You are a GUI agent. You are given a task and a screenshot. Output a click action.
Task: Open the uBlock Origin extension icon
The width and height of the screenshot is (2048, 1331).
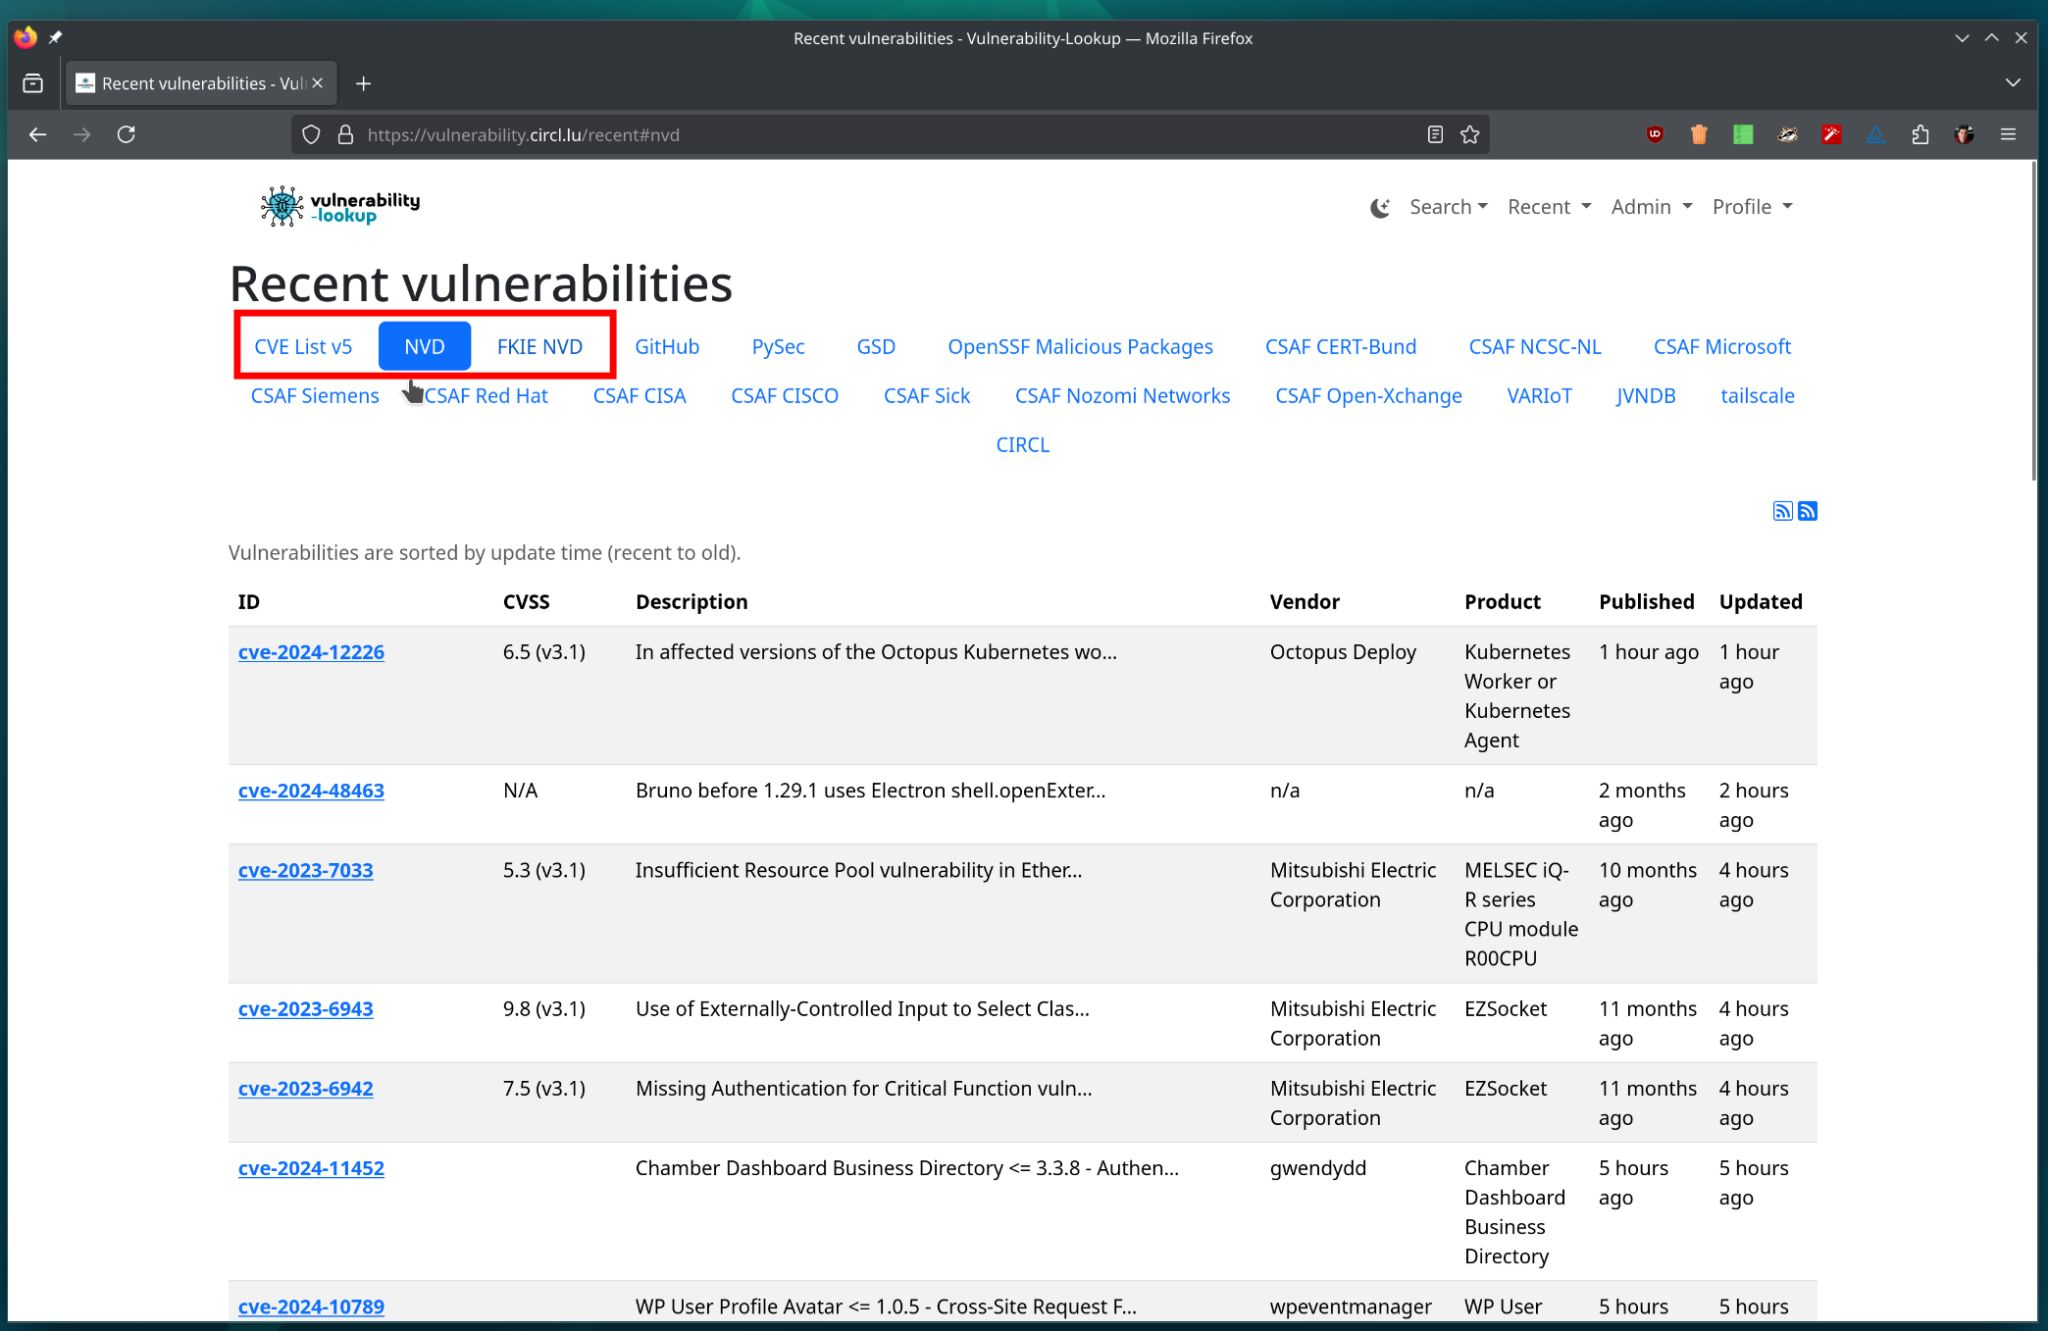click(x=1655, y=134)
